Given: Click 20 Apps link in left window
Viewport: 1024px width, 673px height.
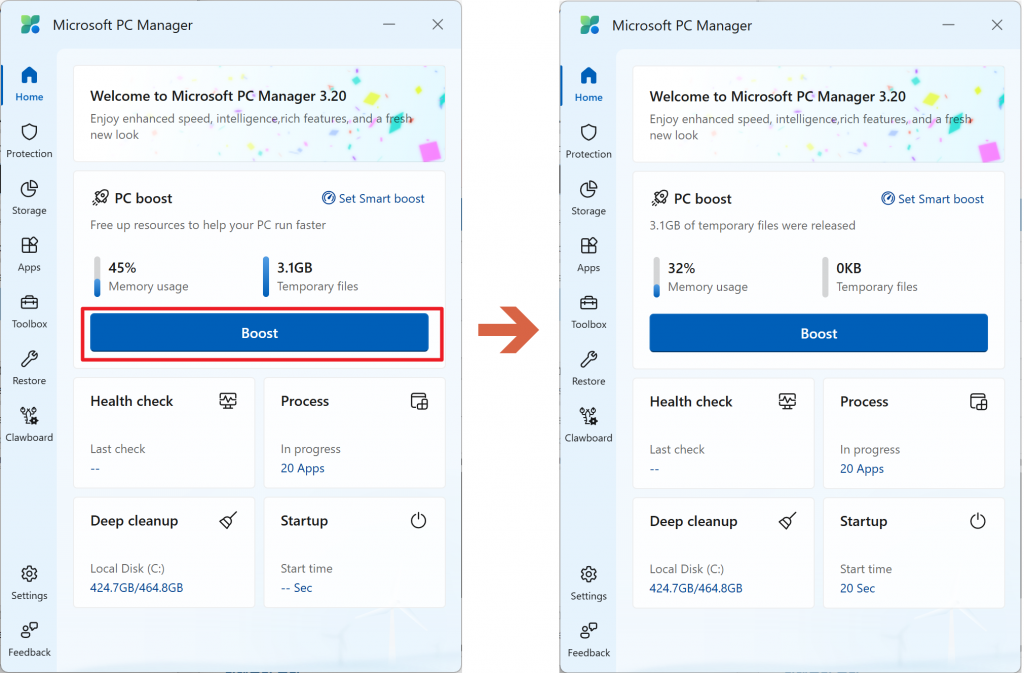Looking at the screenshot, I should pyautogui.click(x=302, y=468).
